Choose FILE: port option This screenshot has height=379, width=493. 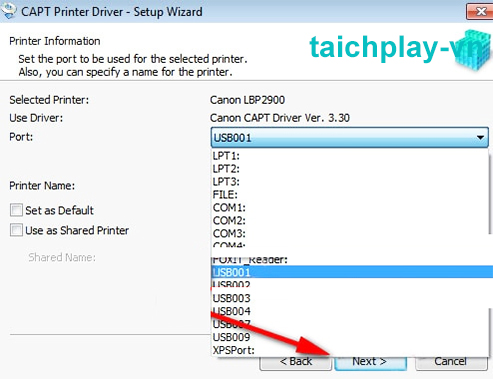click(x=350, y=195)
